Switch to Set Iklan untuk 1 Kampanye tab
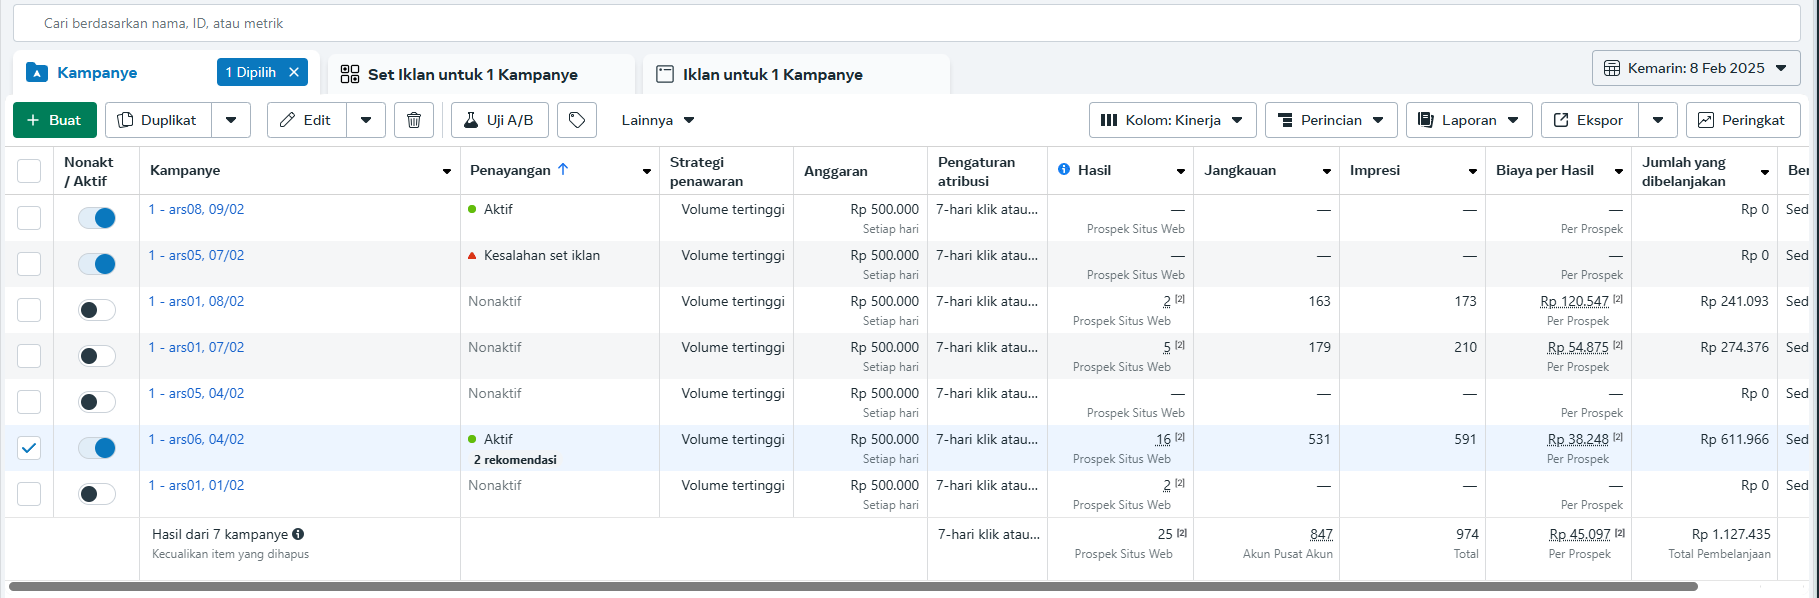Viewport: 1819px width, 598px height. pos(472,74)
